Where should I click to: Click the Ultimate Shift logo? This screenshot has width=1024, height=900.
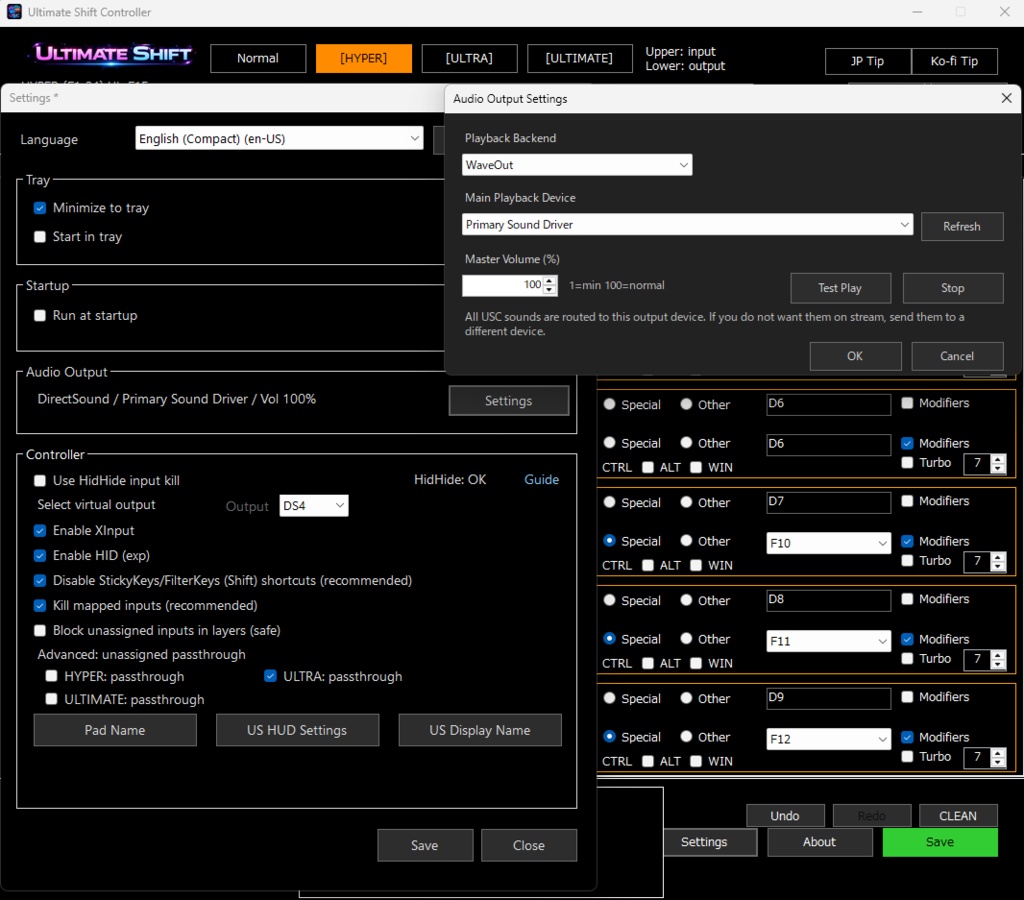click(110, 54)
